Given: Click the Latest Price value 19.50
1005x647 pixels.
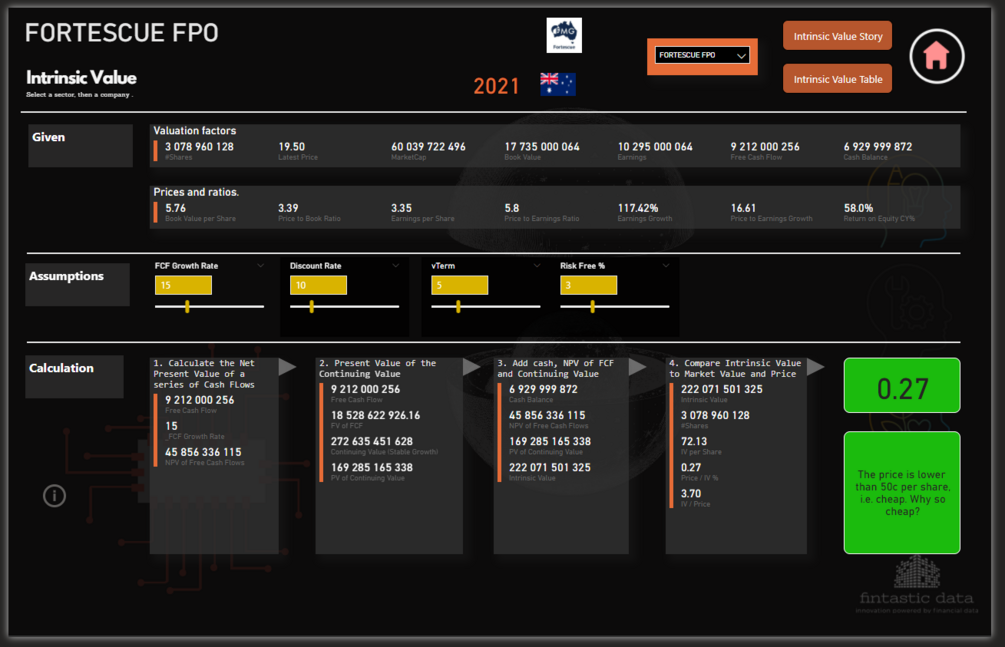Looking at the screenshot, I should (x=292, y=147).
